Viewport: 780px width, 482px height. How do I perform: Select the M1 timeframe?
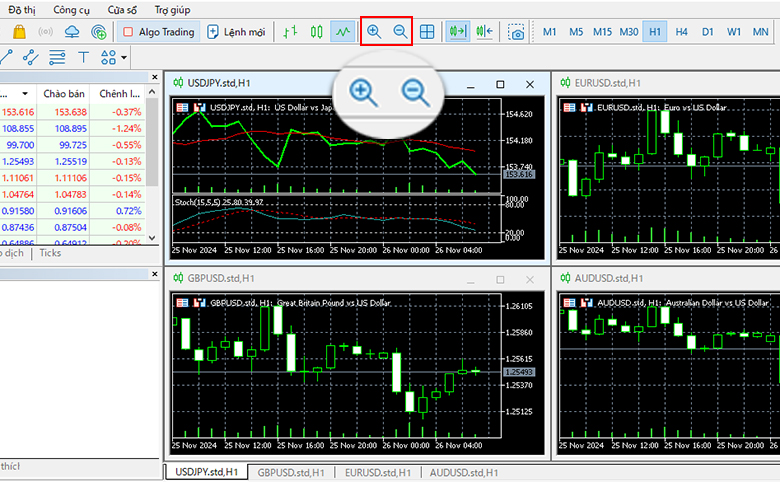549,32
